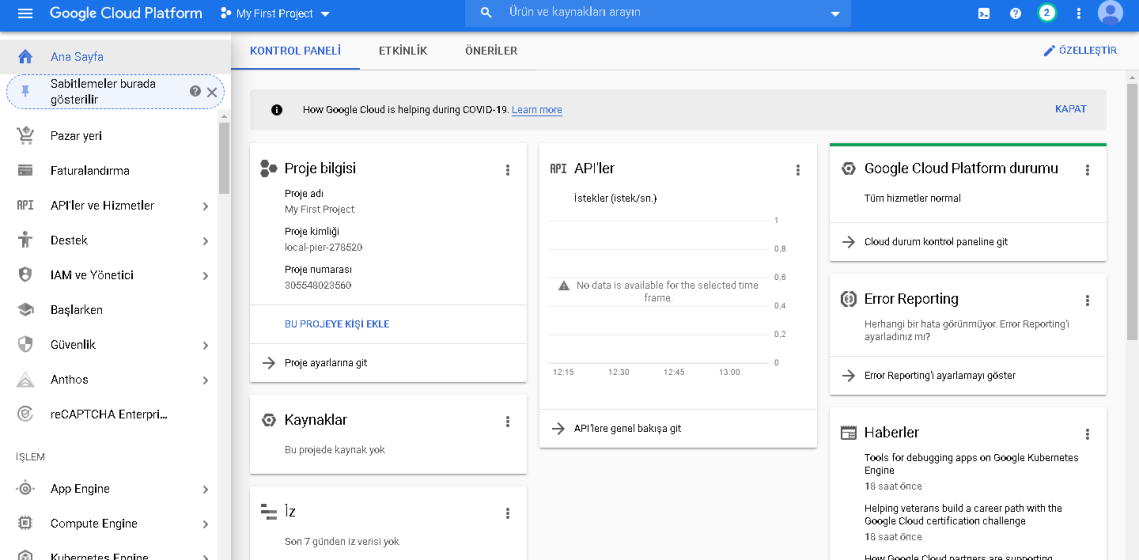Viewport: 1139px width, 560px height.
Task: Click the API'ler ve Hizmetler API icon
Action: 25,206
